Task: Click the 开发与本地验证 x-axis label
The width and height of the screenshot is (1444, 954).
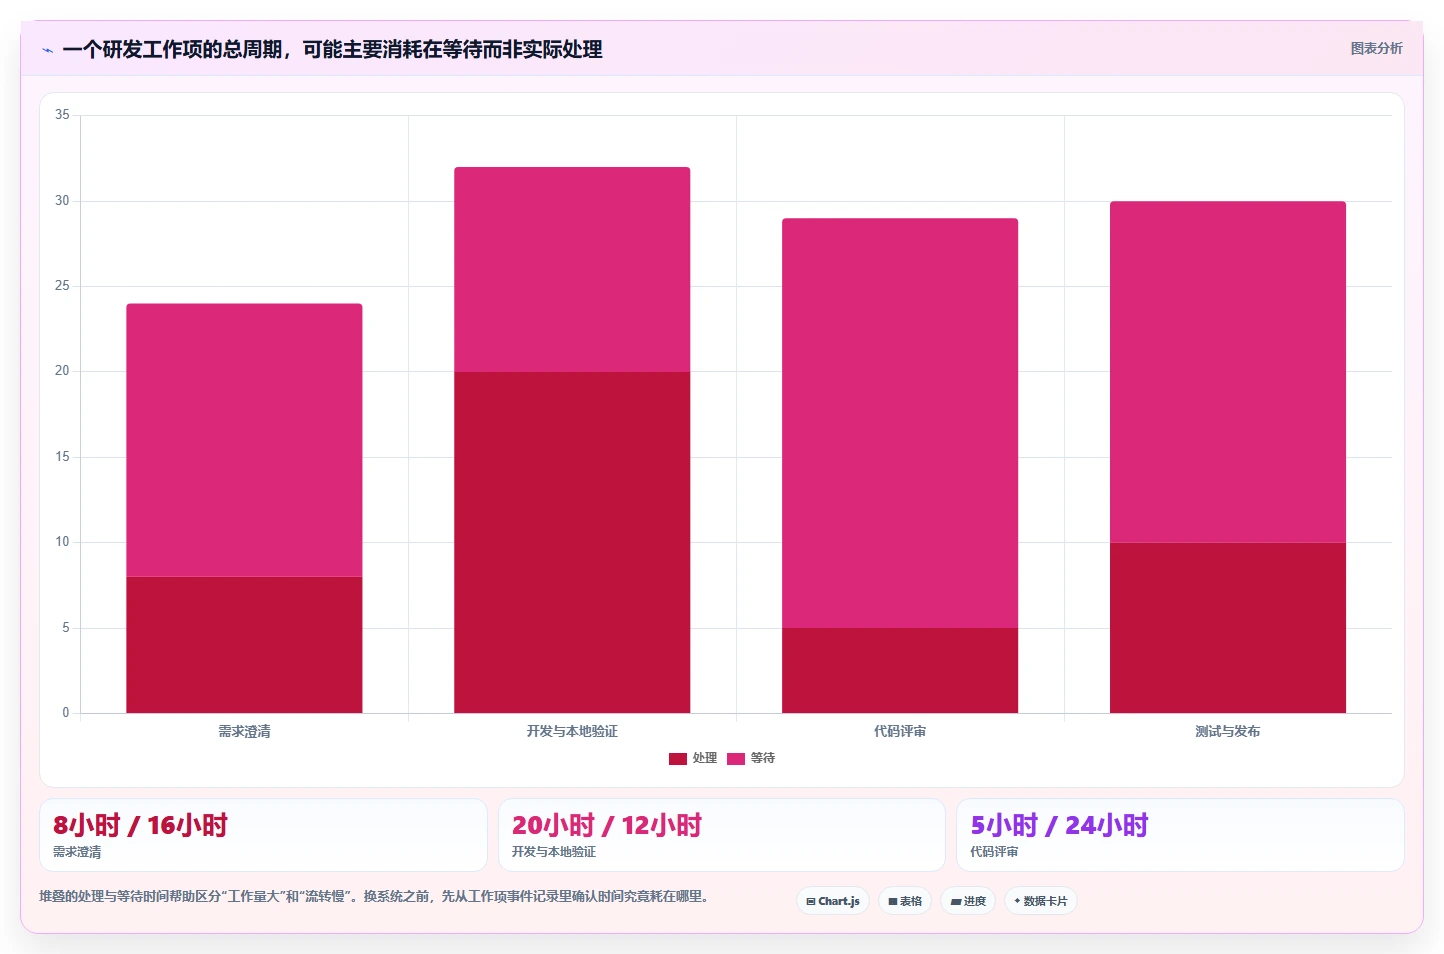Action: (572, 732)
